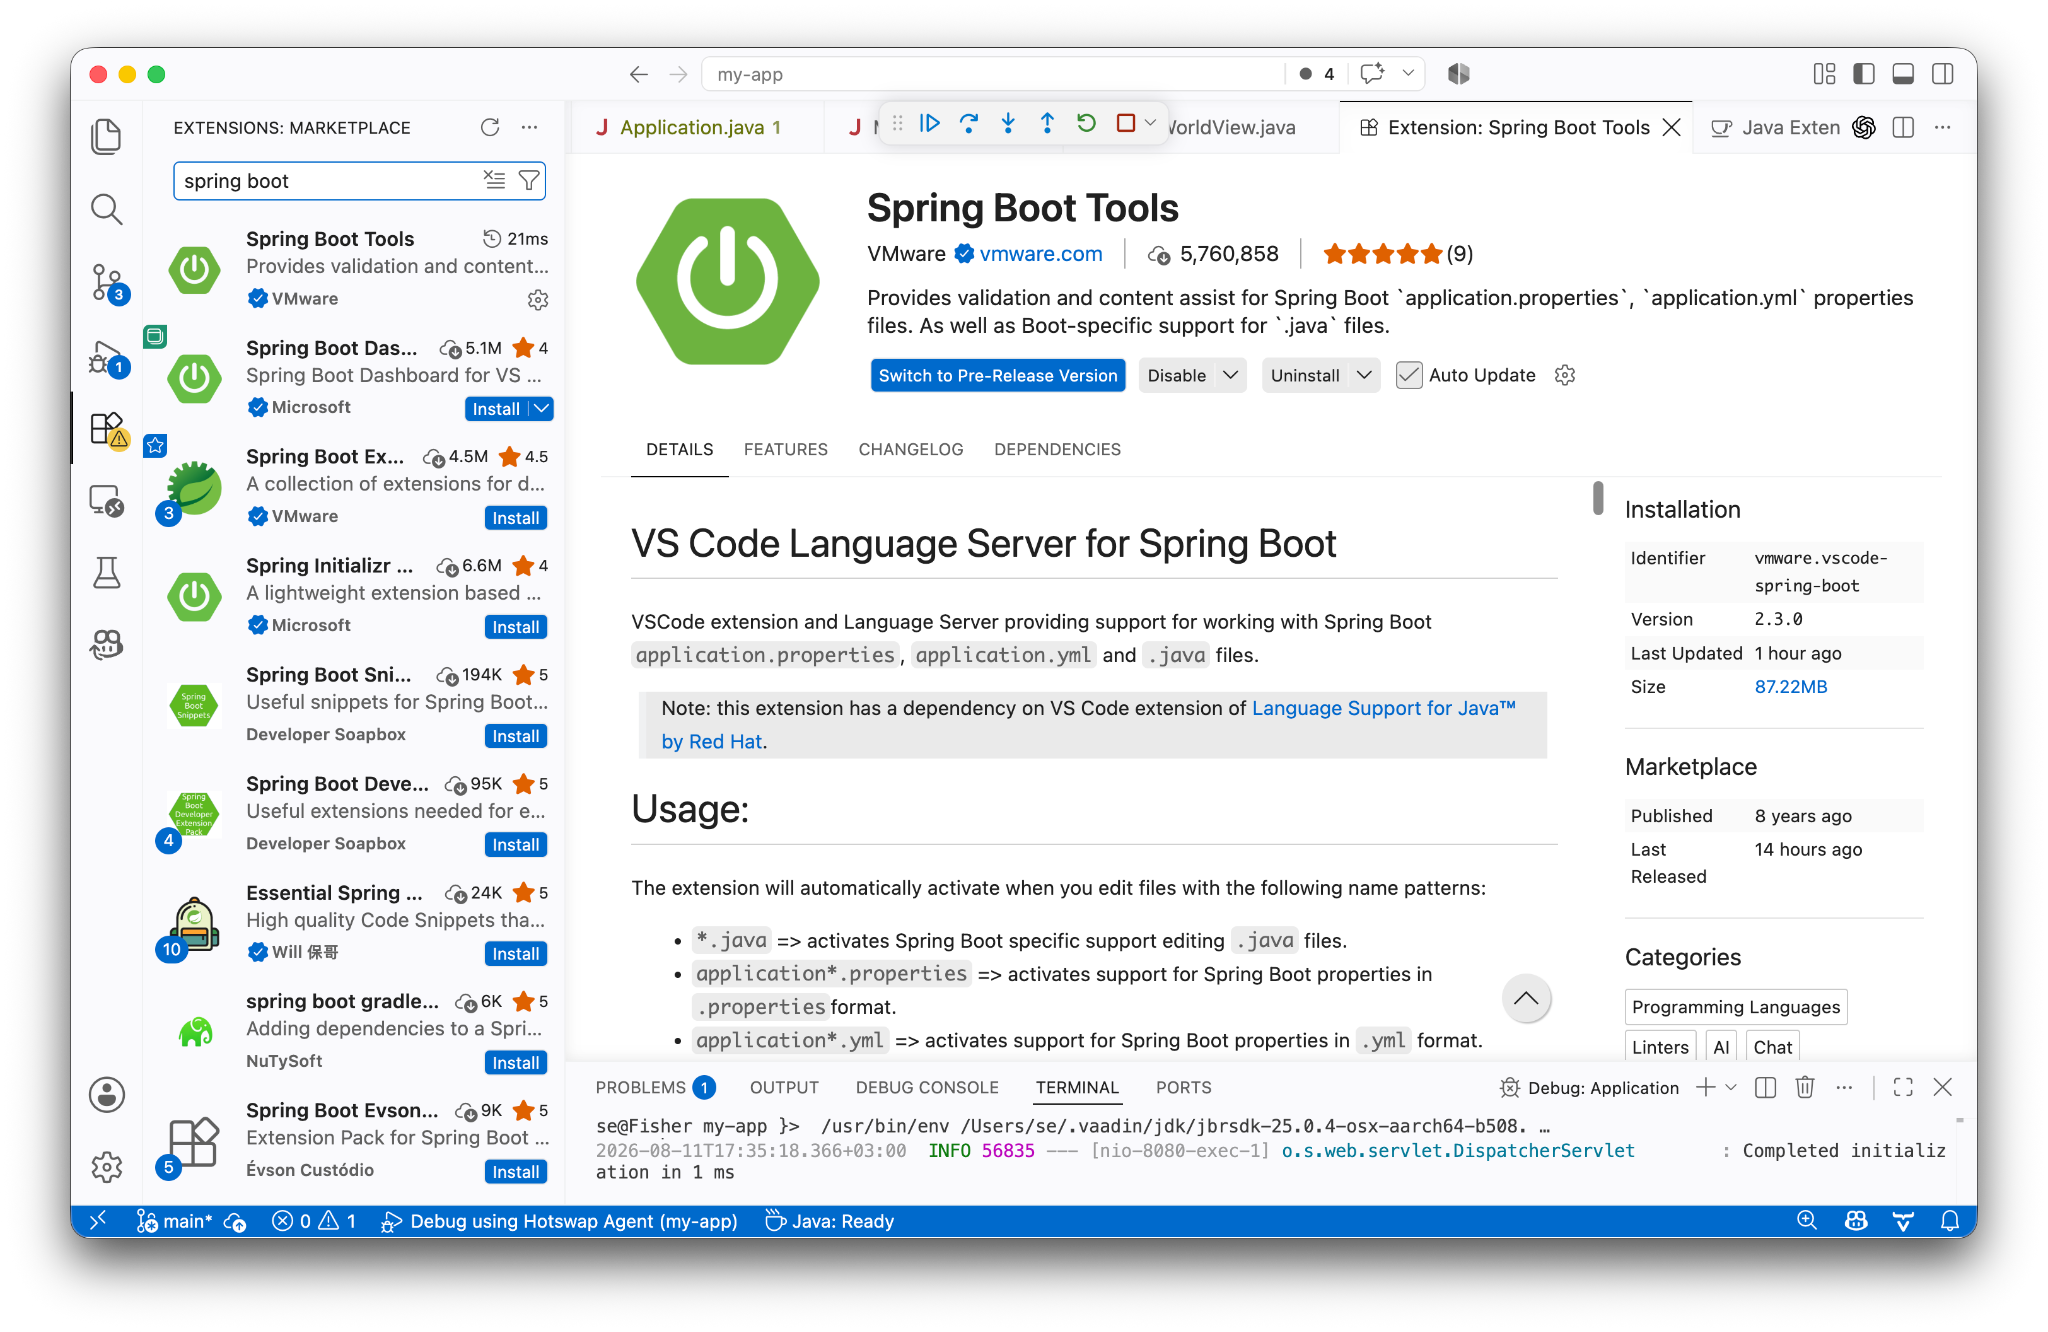The height and width of the screenshot is (1332, 2048).
Task: Open the vmware.com publisher link
Action: pyautogui.click(x=1041, y=254)
